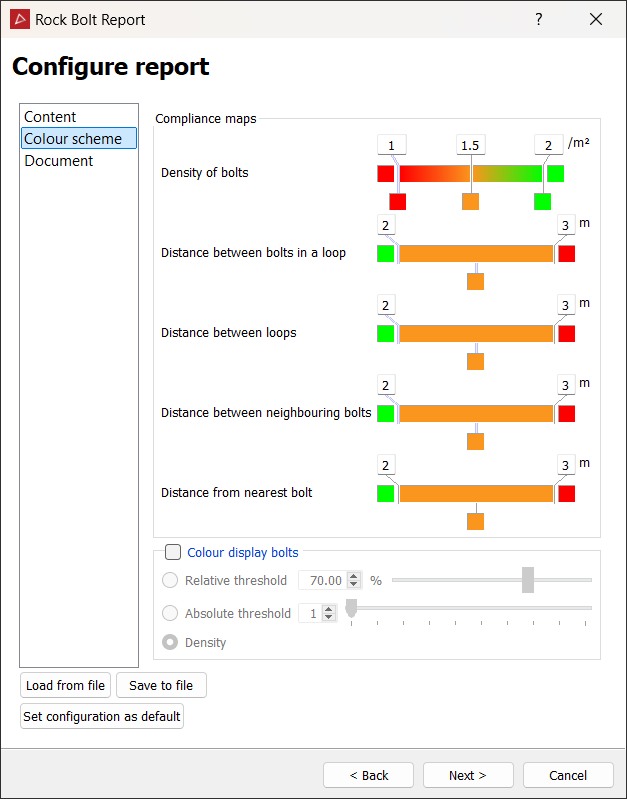Viewport: 627px width, 799px height.
Task: Switch to the Document section
Action: (58, 161)
